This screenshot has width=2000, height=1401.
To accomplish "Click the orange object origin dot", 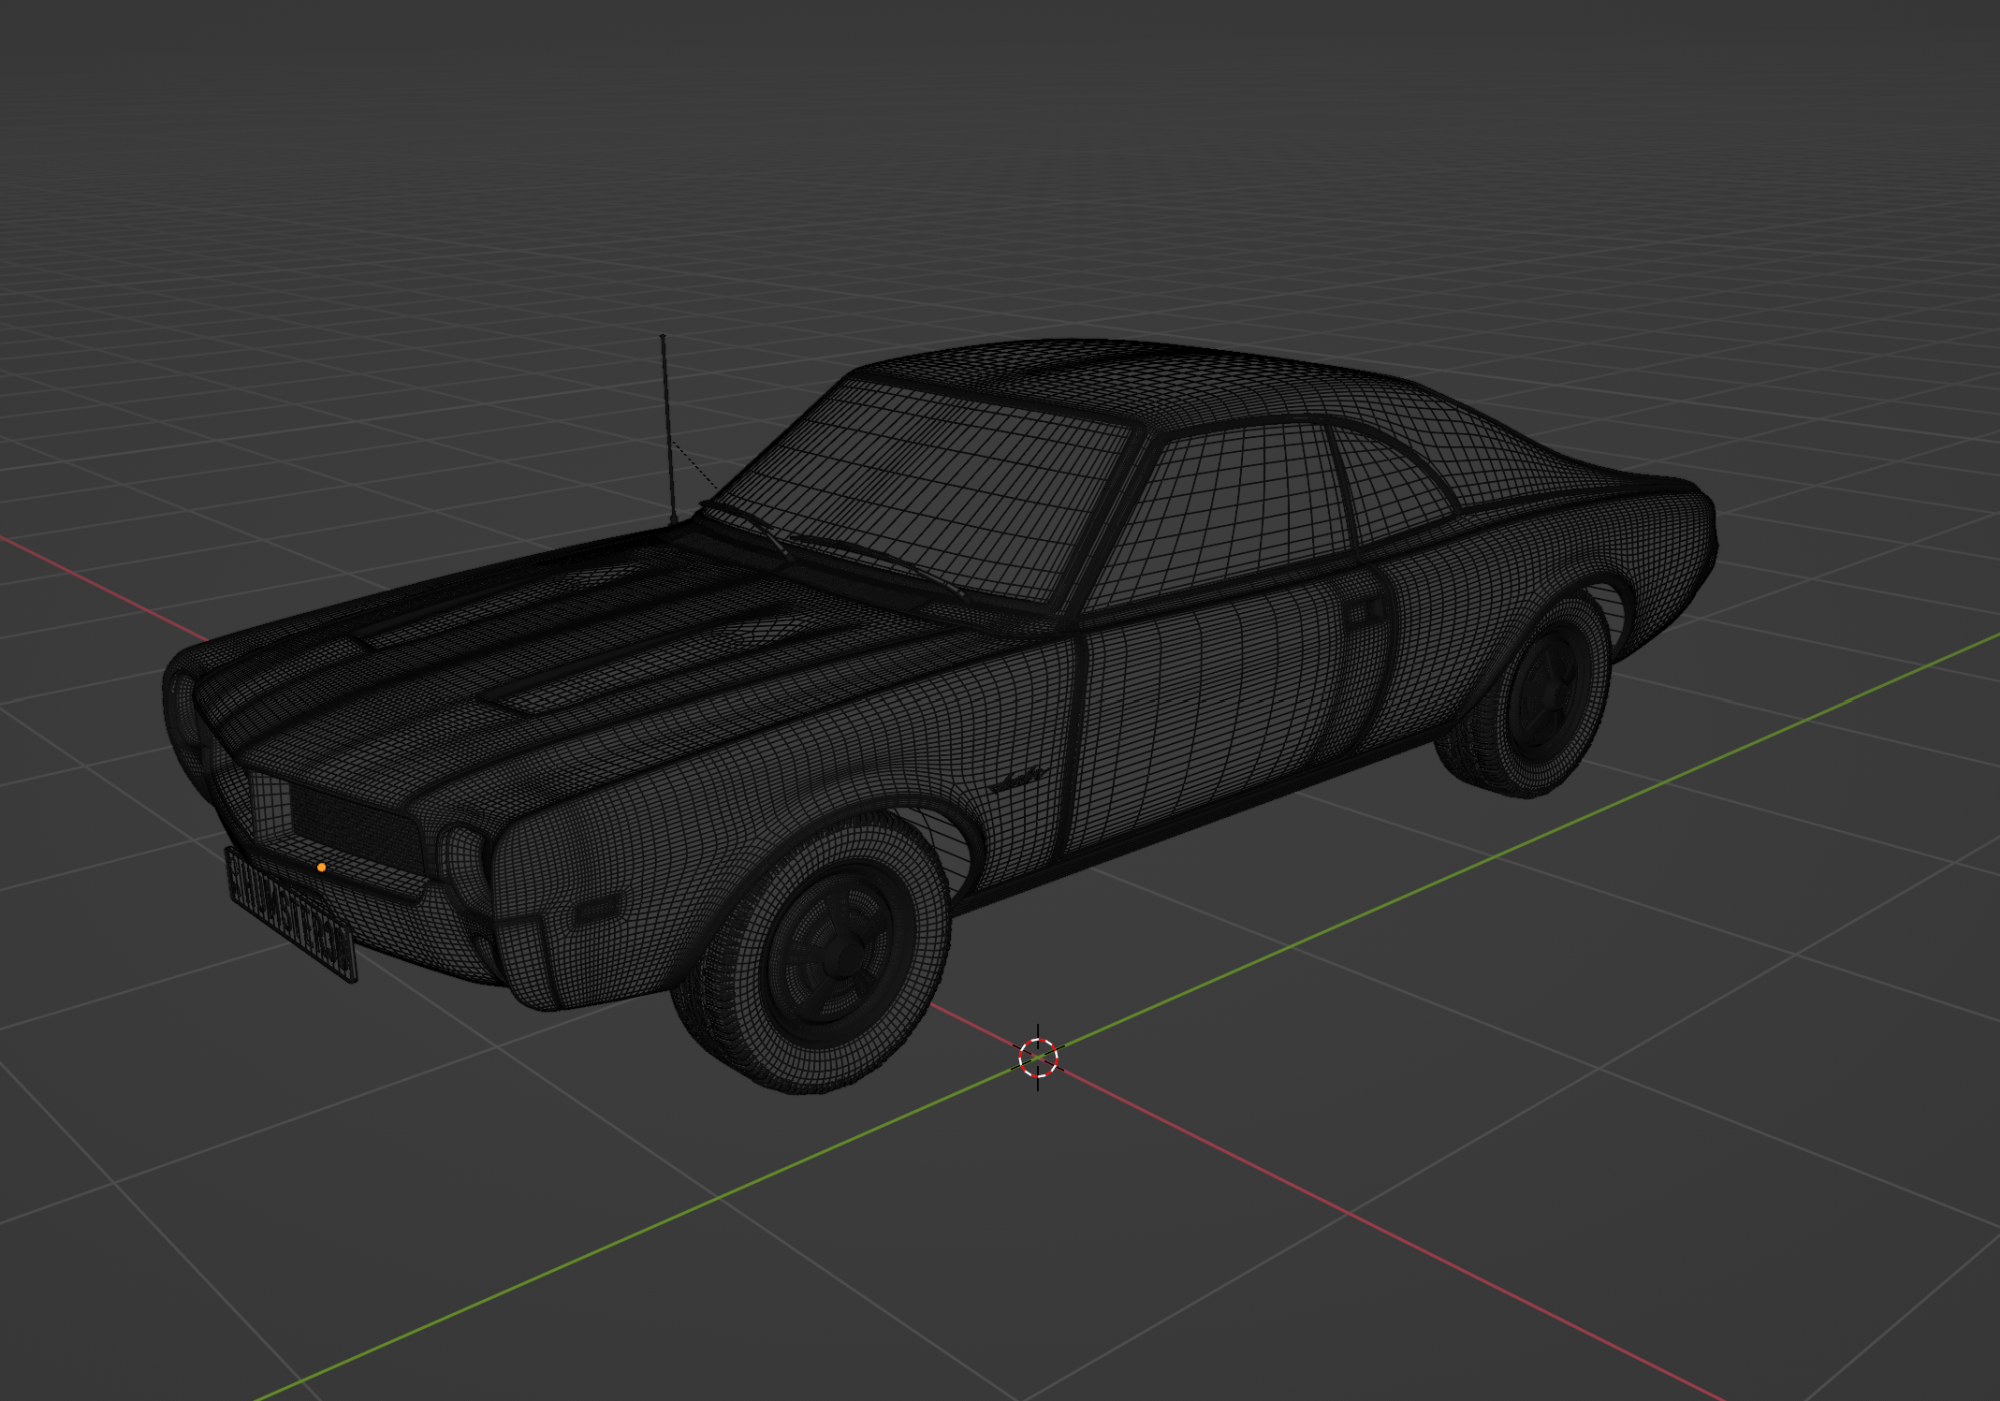I will click(x=321, y=867).
